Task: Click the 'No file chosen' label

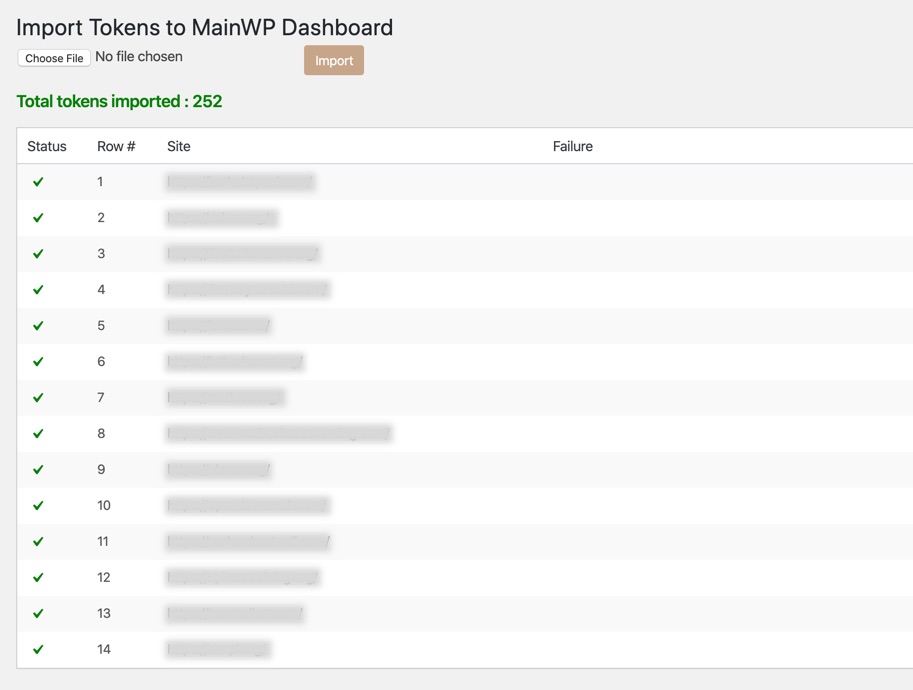Action: point(139,56)
